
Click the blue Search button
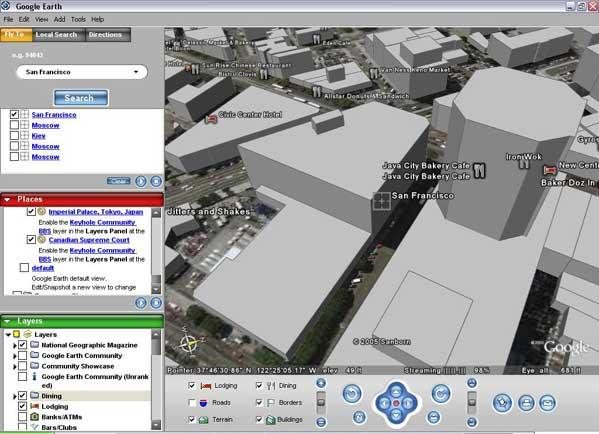[x=81, y=98]
